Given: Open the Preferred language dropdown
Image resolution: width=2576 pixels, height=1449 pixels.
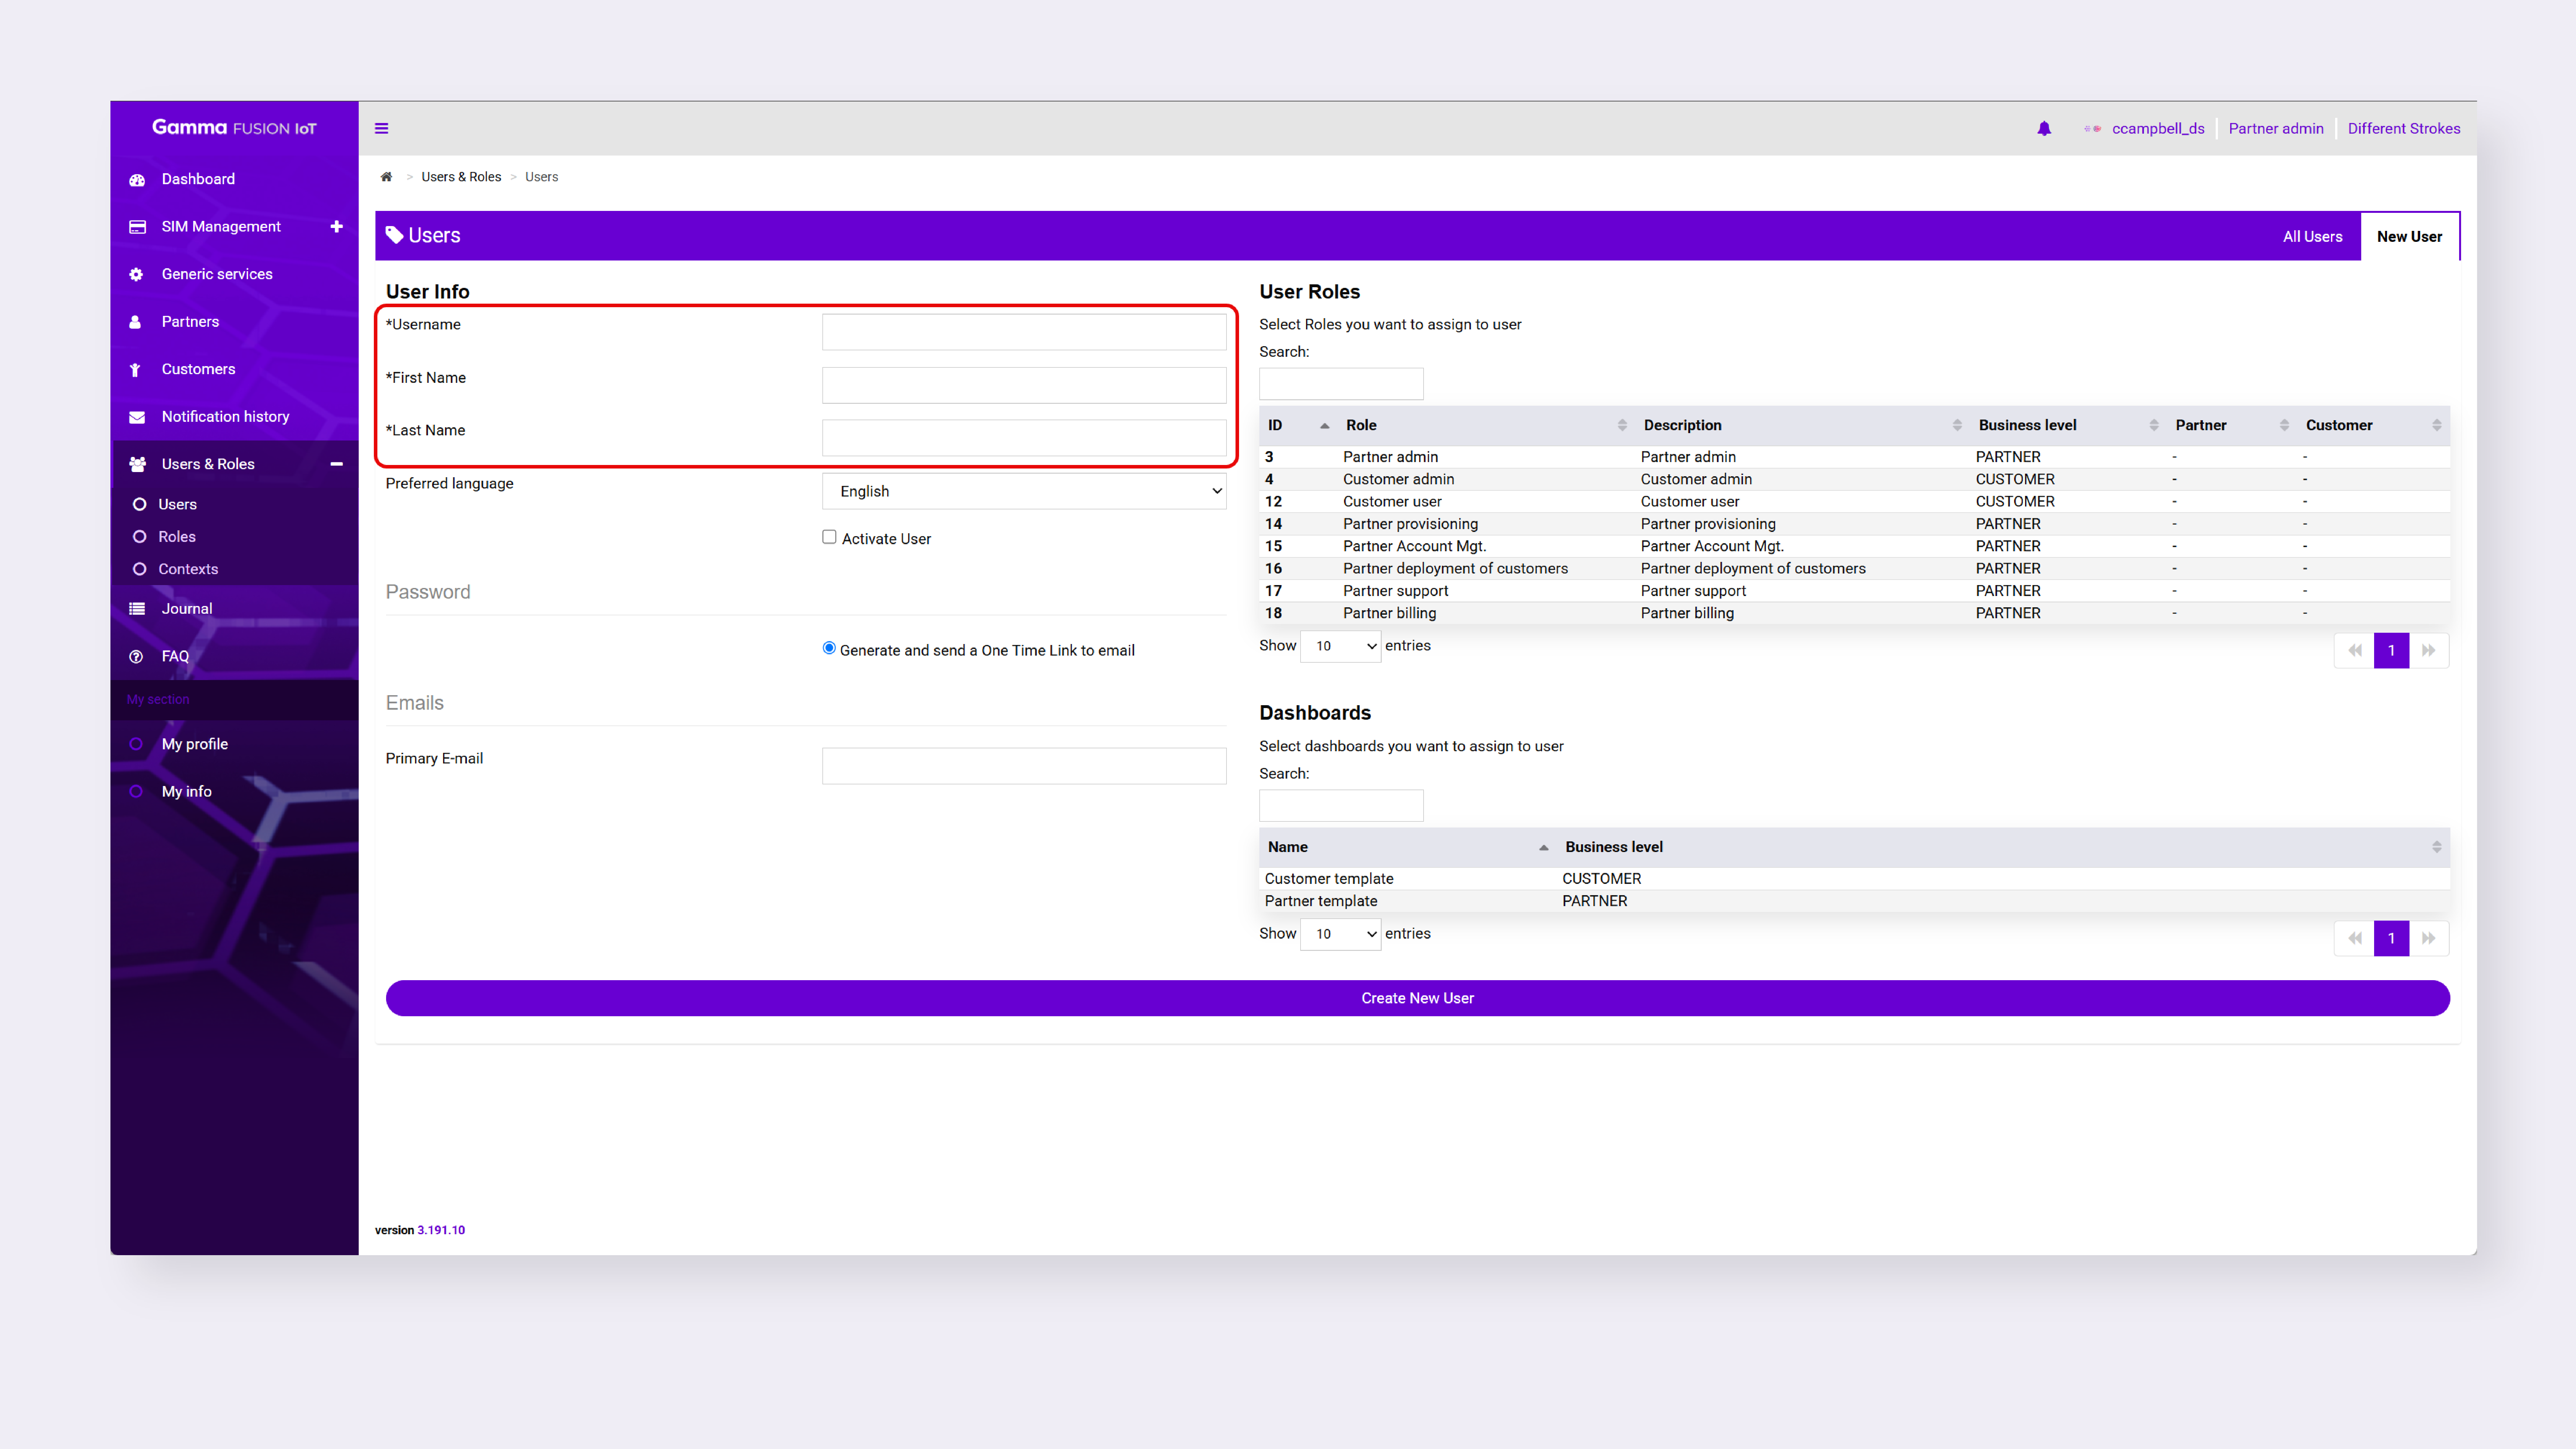Looking at the screenshot, I should point(1023,491).
